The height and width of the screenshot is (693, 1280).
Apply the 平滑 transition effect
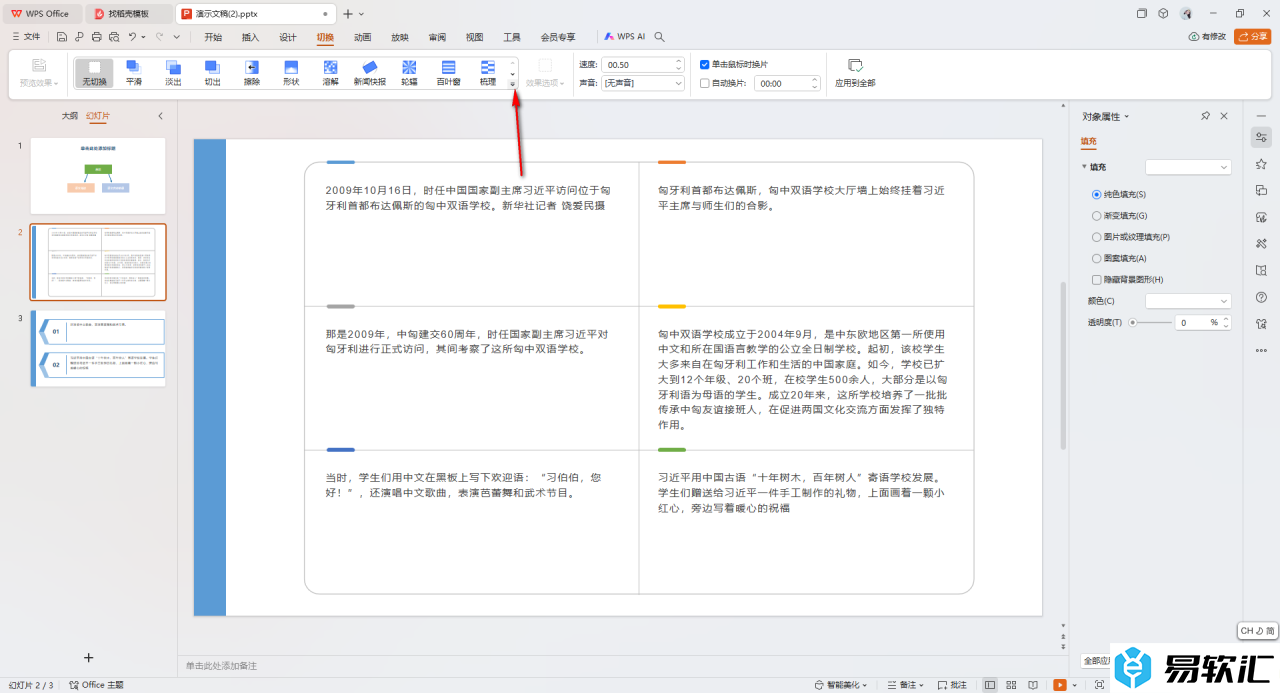pyautogui.click(x=134, y=73)
